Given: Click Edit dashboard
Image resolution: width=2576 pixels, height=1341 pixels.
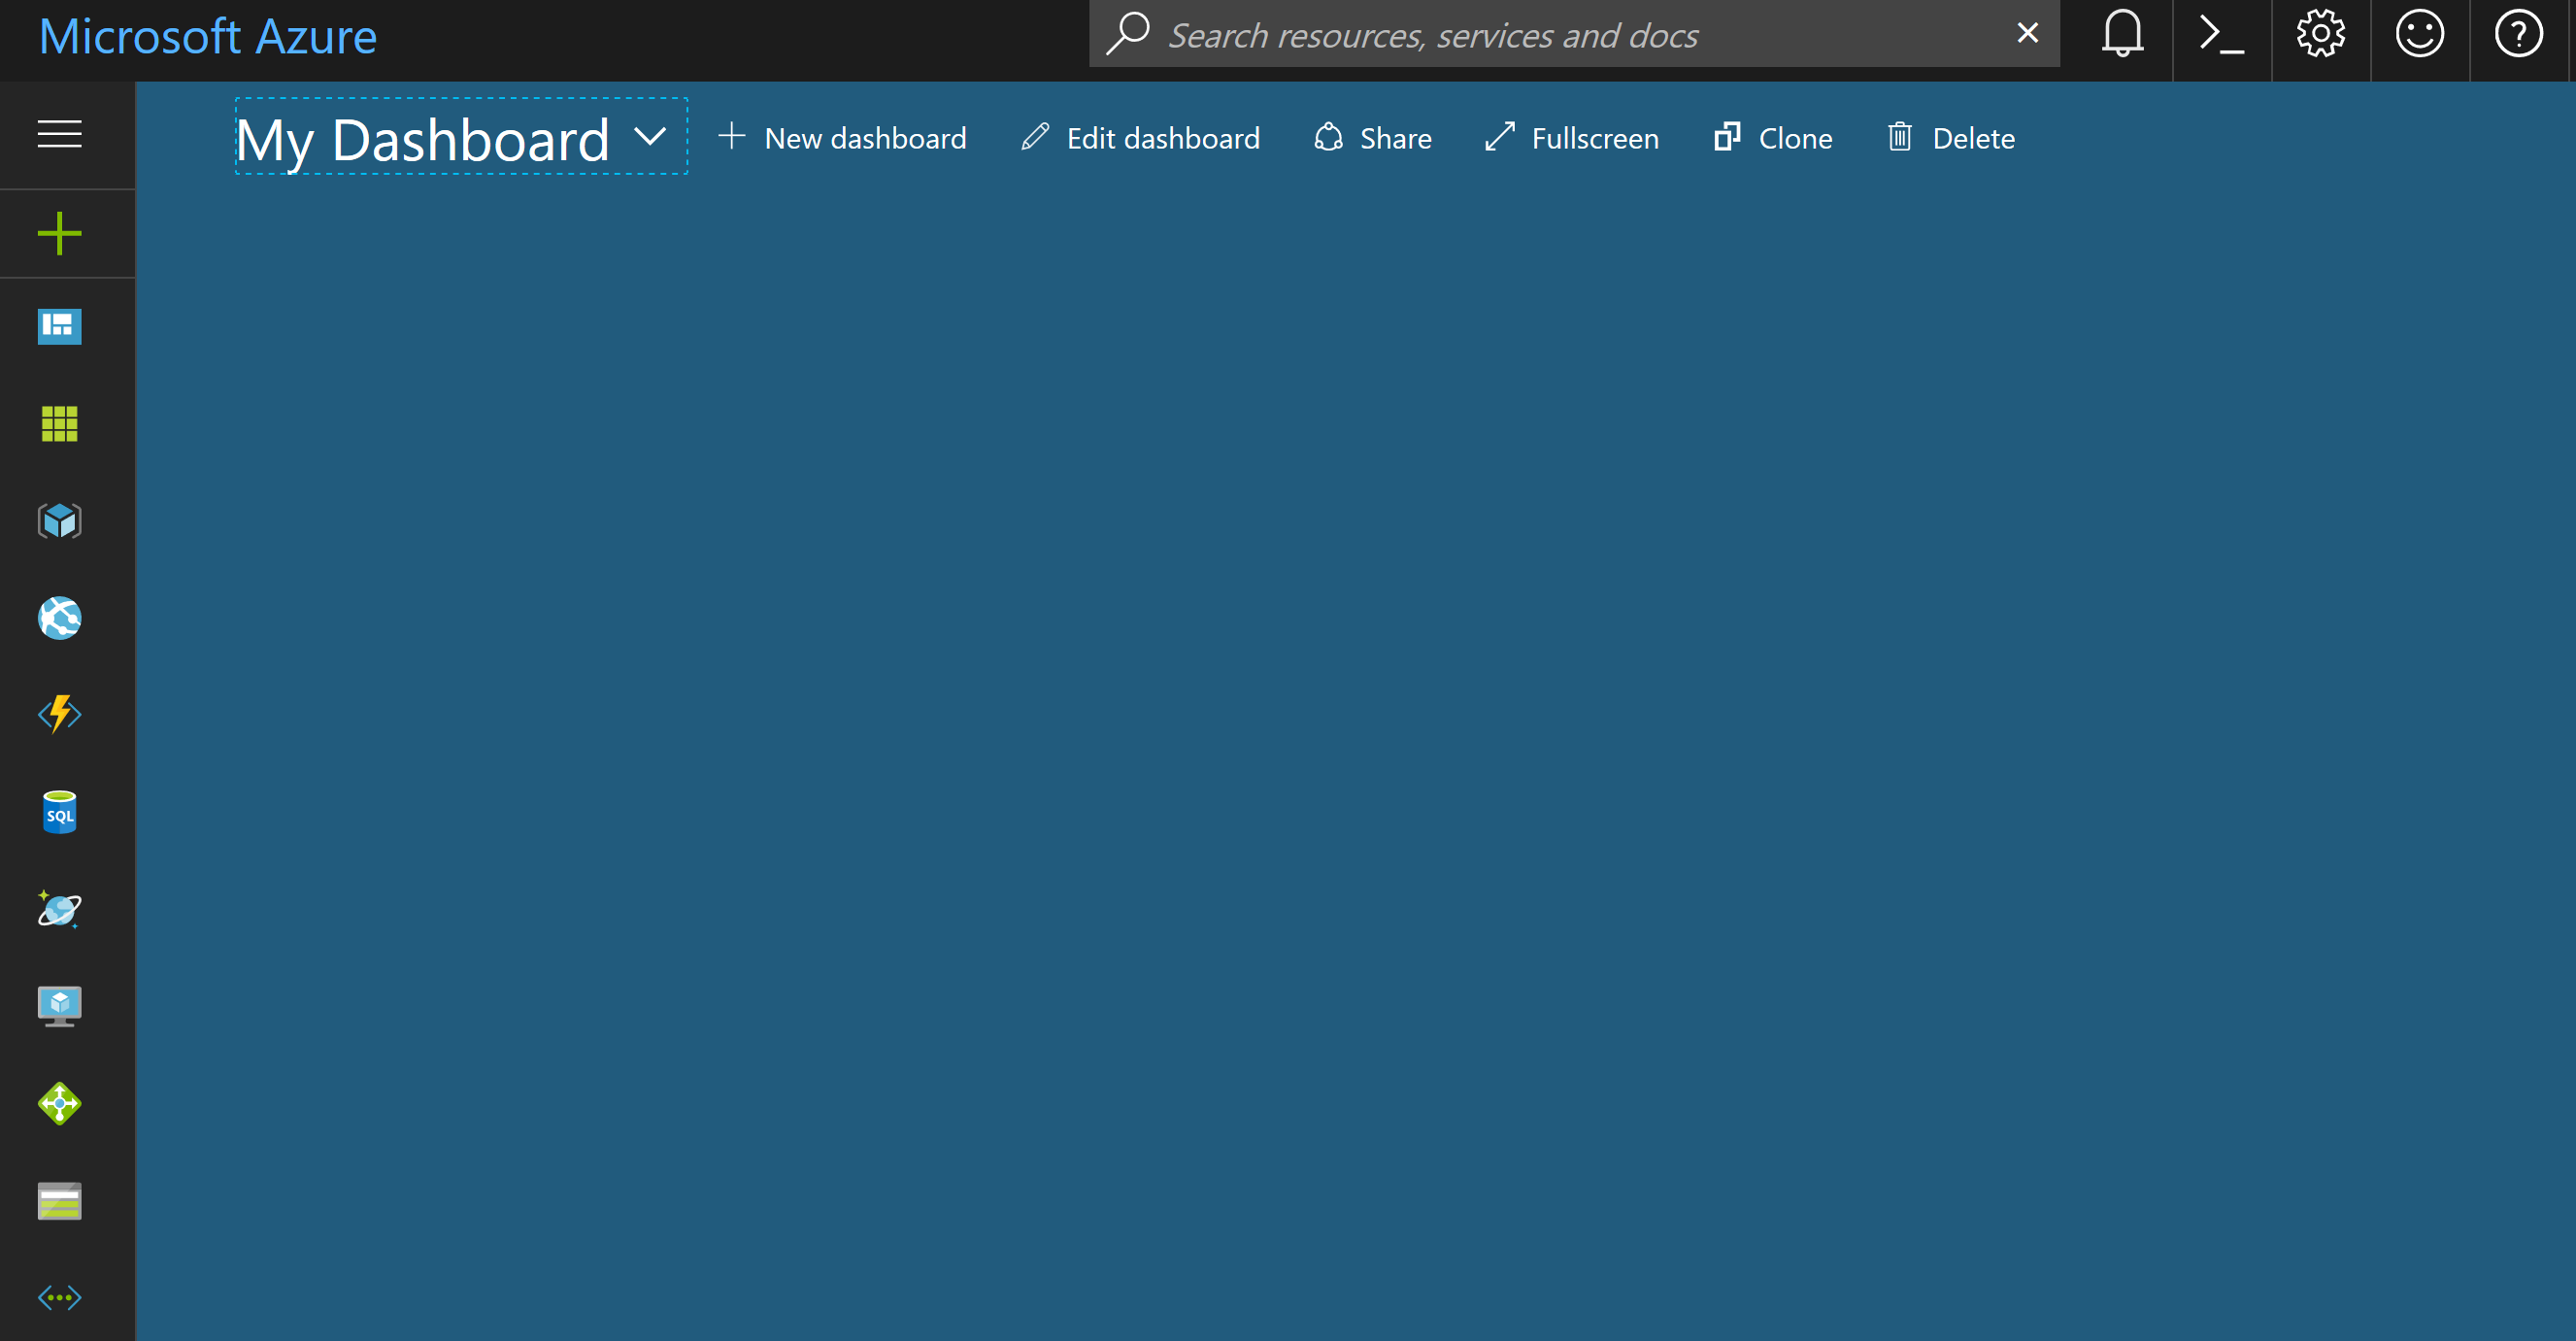Looking at the screenshot, I should 1140,138.
